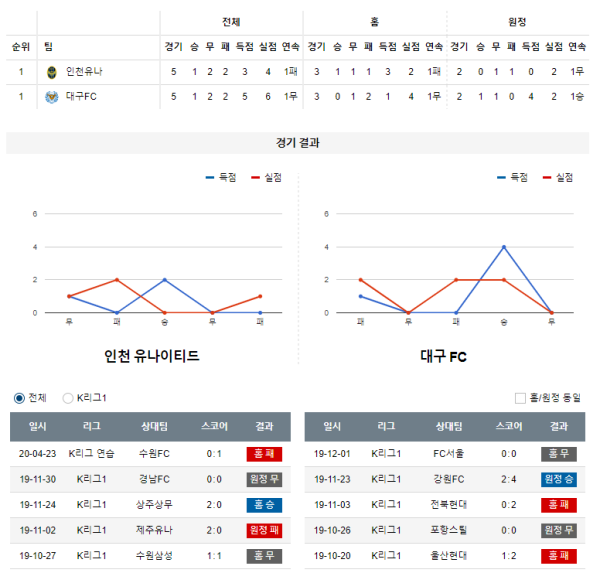Click the 전북현대 opponent name
This screenshot has height=573, width=600.
(x=448, y=505)
